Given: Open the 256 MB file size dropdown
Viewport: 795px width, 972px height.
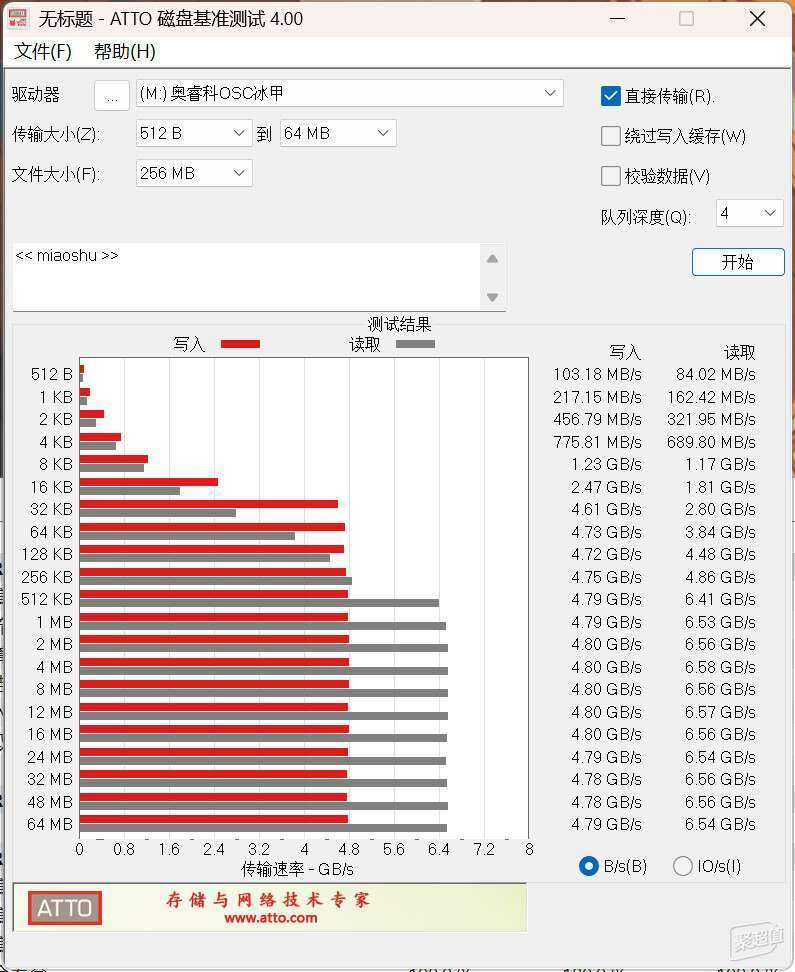Looking at the screenshot, I should coord(193,173).
